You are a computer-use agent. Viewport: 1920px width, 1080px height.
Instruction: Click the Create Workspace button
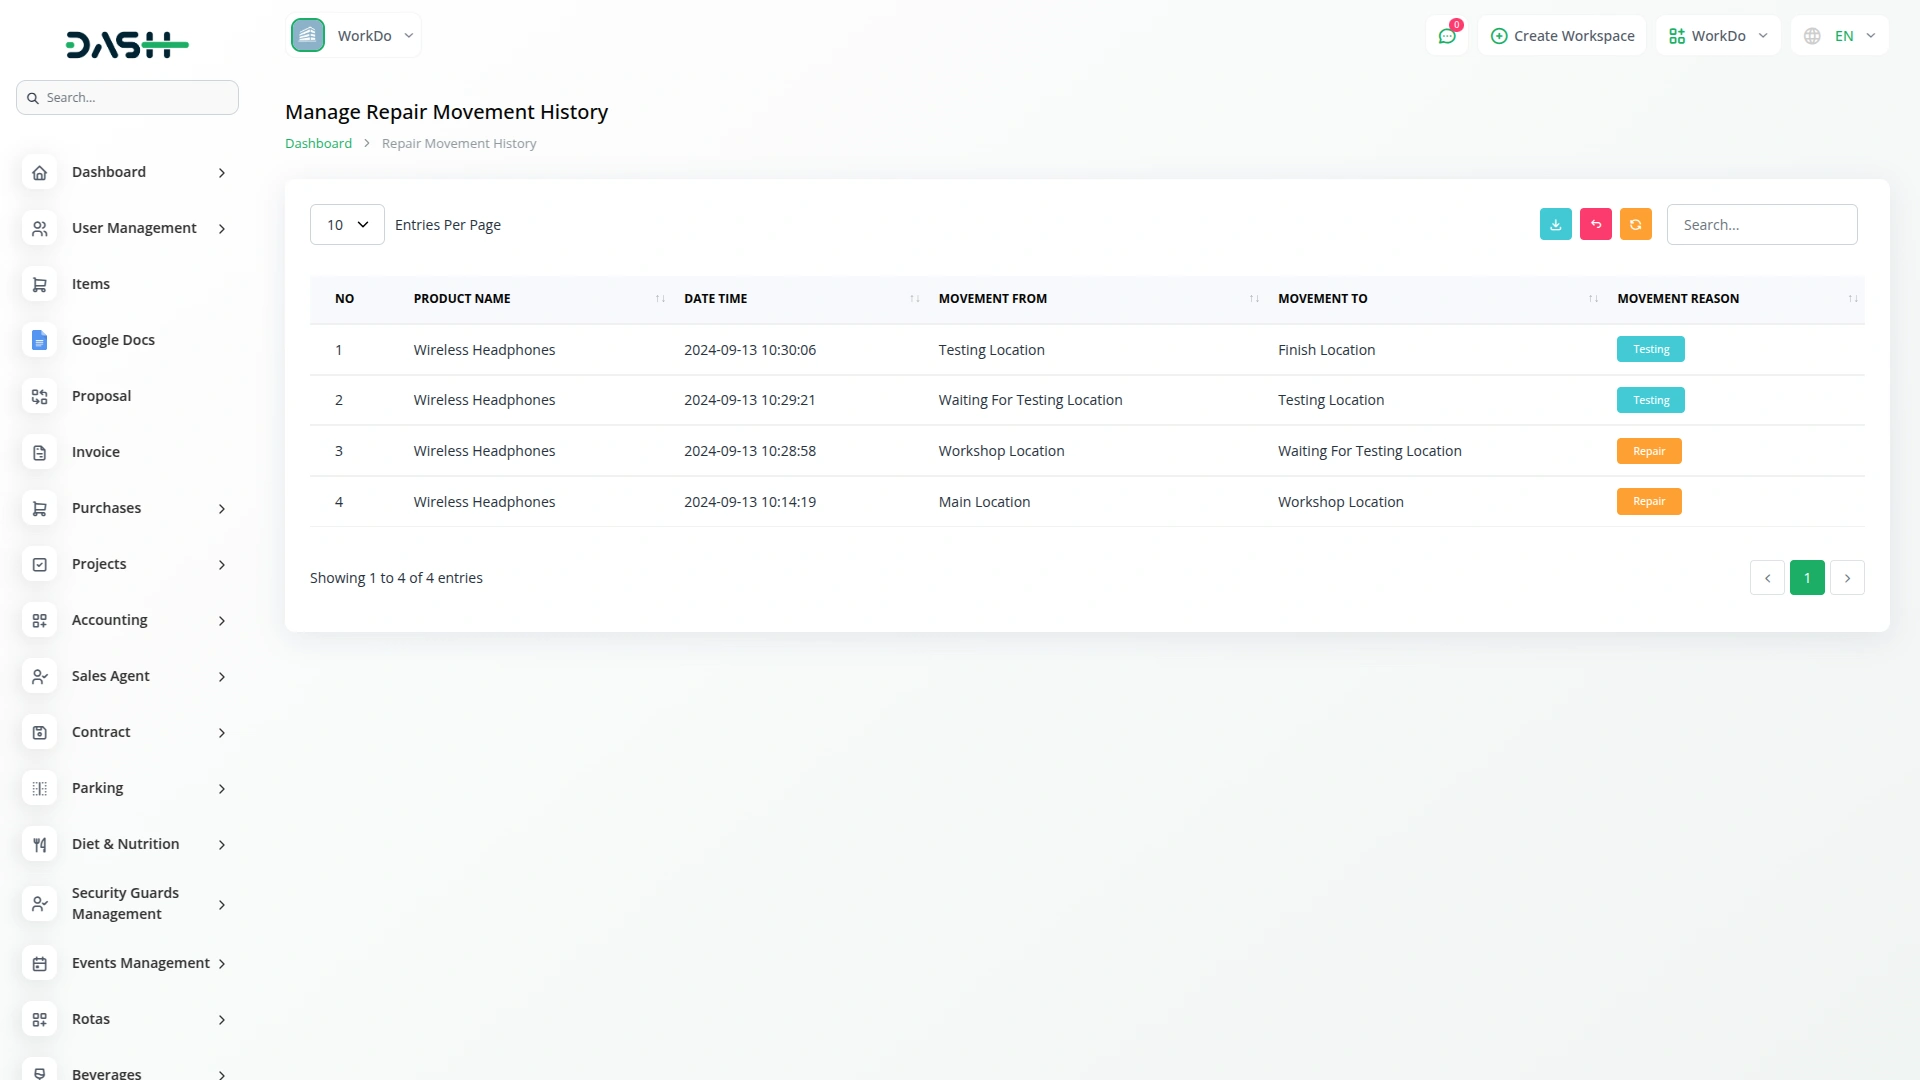coord(1562,35)
